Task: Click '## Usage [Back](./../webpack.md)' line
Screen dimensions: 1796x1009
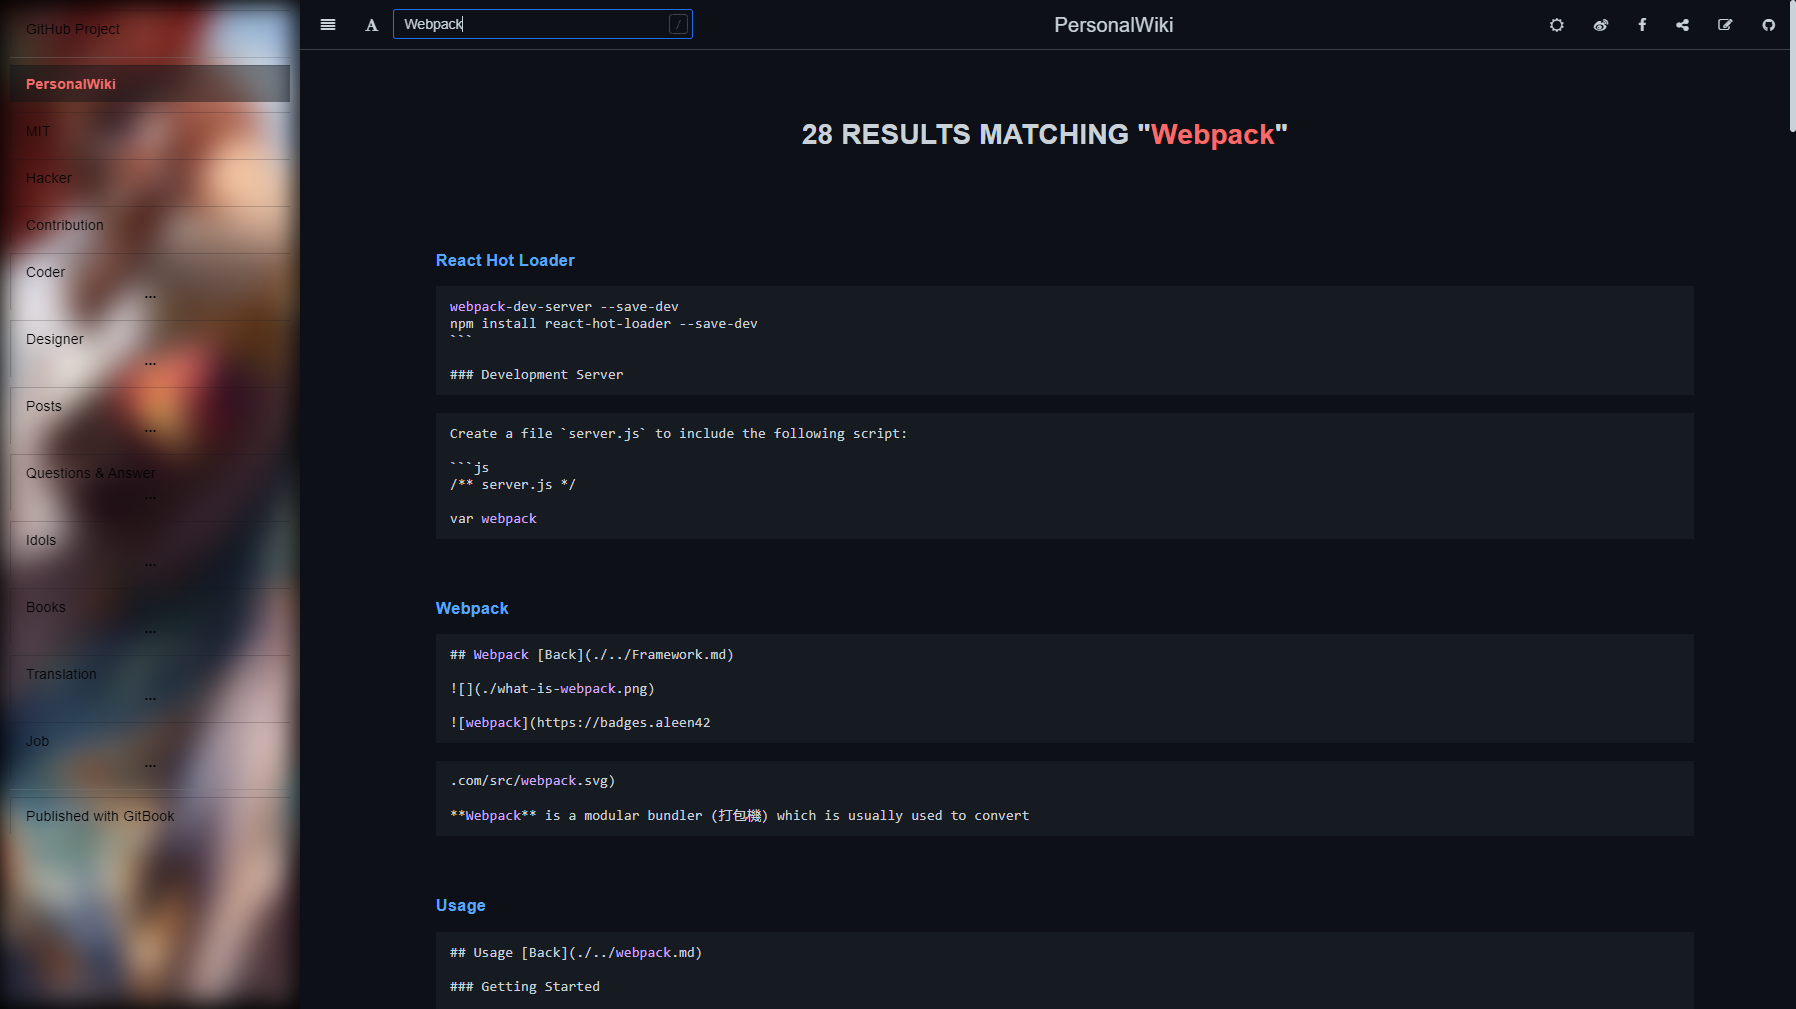Action: pyautogui.click(x=576, y=952)
